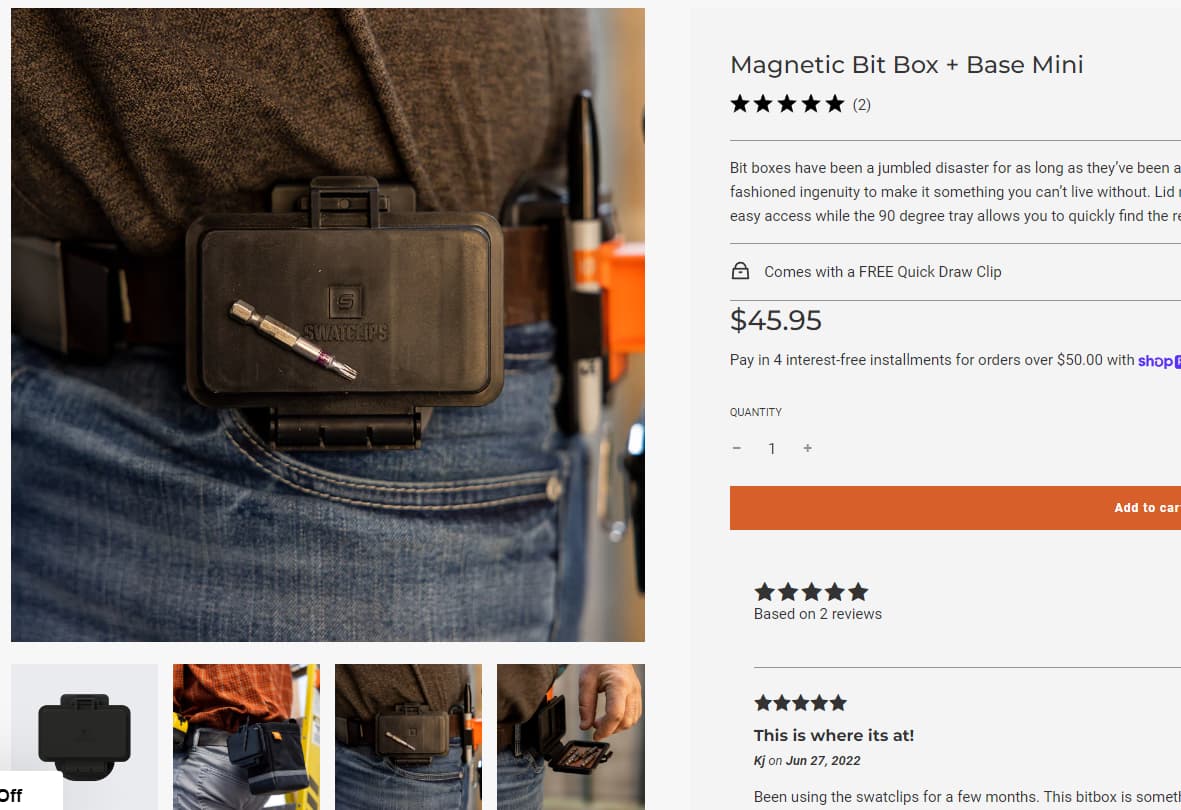Click the Comes with a FREE Quick Draw Clip text
The width and height of the screenshot is (1181, 810).
tap(883, 272)
